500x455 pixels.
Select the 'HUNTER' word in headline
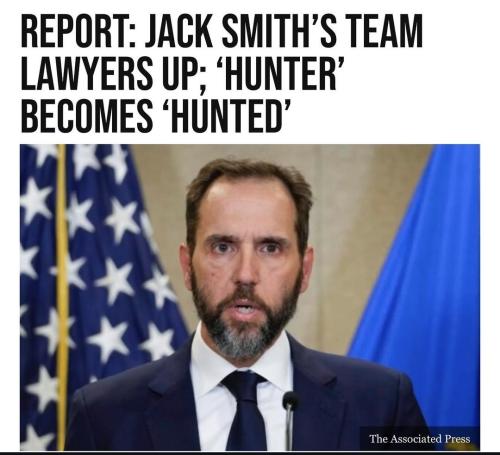(x=279, y=74)
